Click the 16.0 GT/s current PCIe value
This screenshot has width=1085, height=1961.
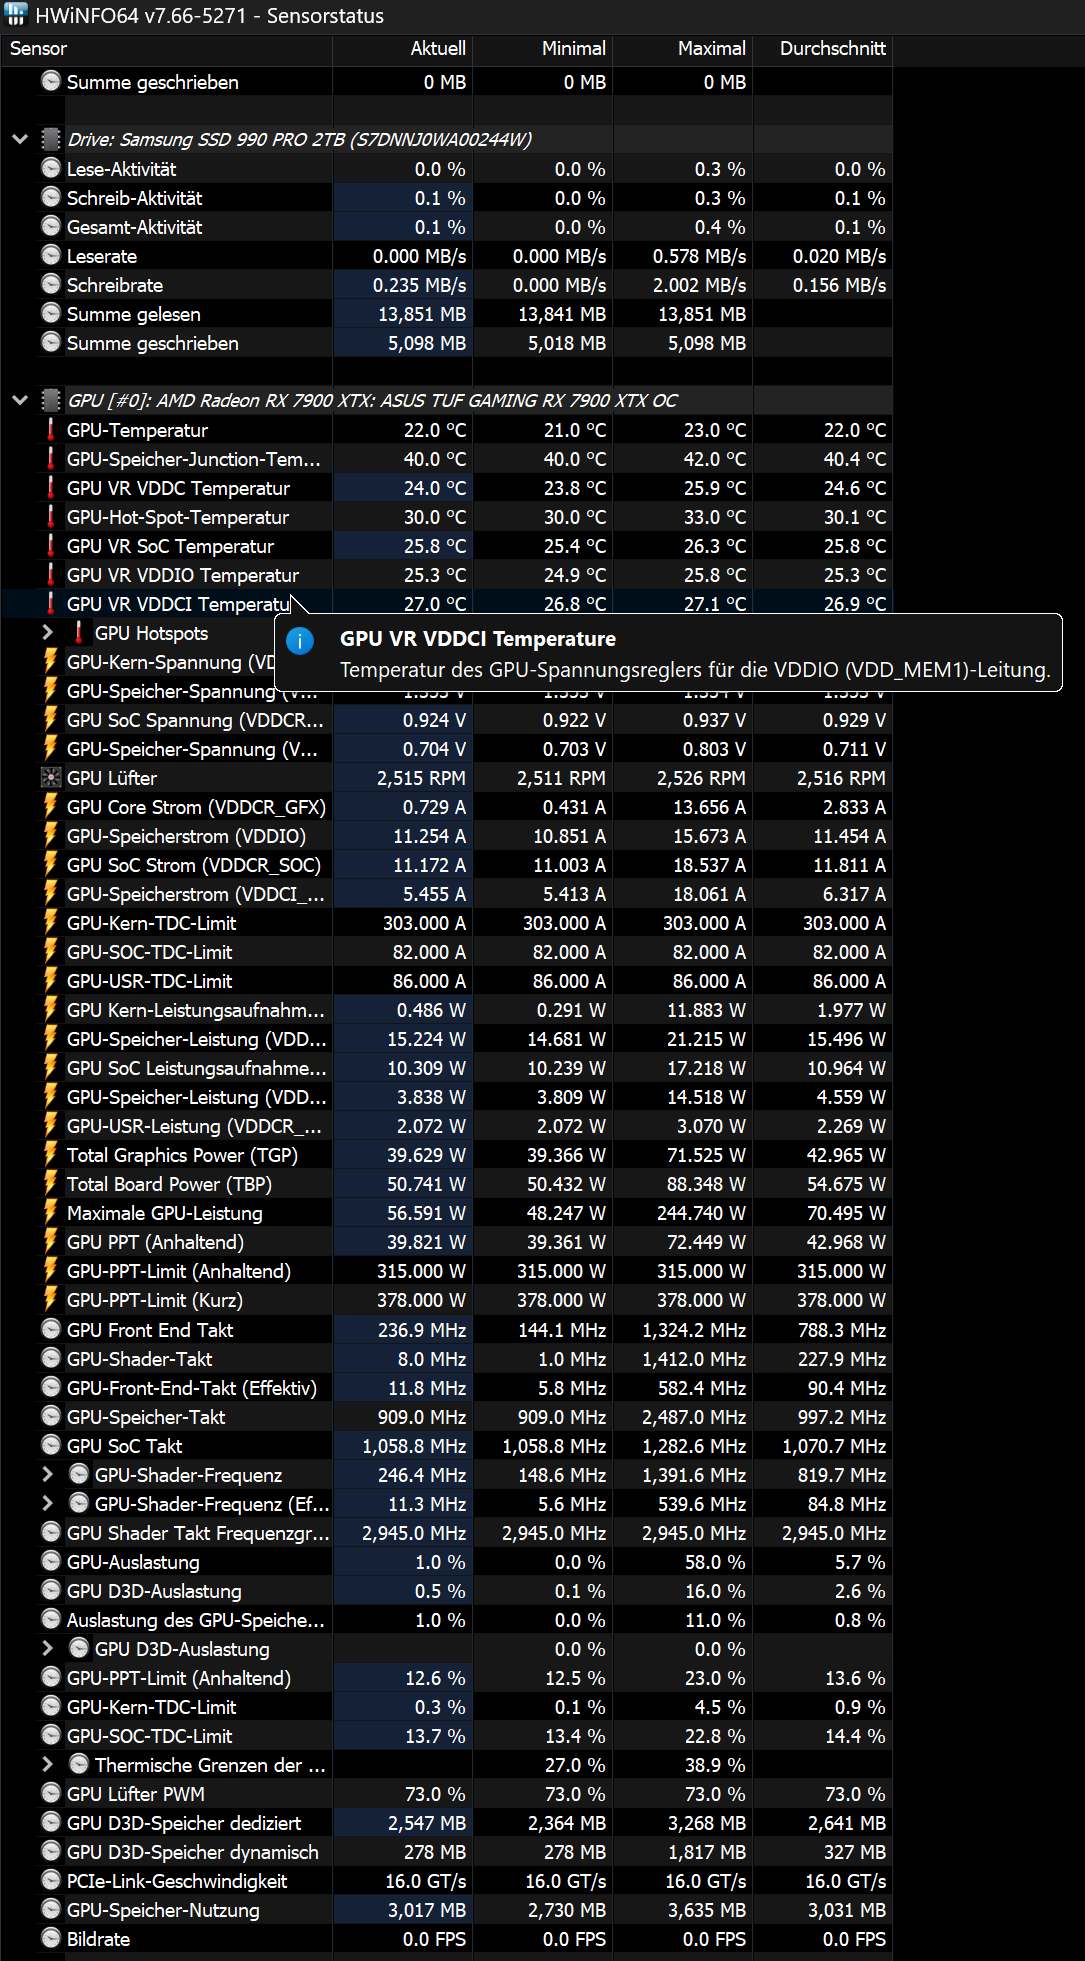point(426,1881)
